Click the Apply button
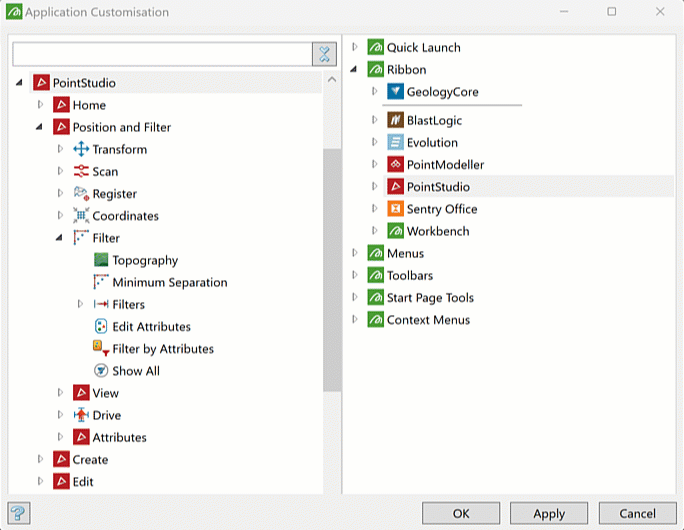684x530 pixels. [x=549, y=513]
